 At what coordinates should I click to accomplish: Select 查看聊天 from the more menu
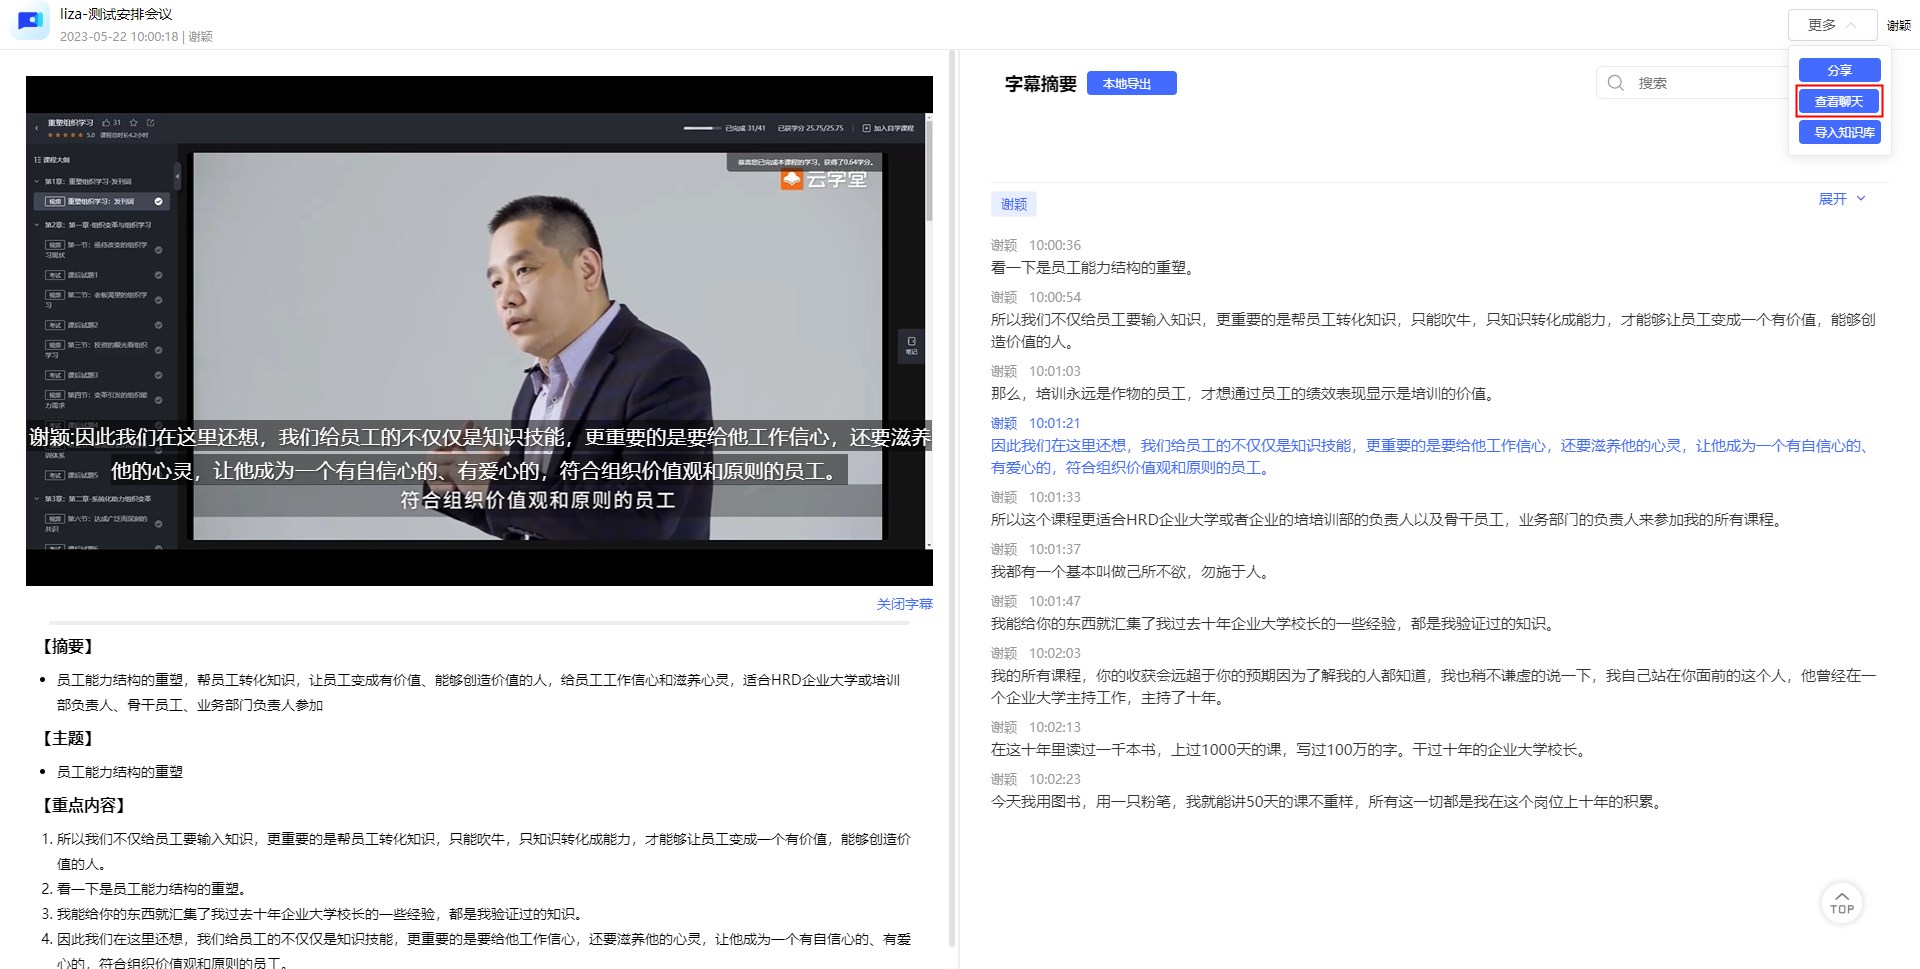coord(1839,101)
